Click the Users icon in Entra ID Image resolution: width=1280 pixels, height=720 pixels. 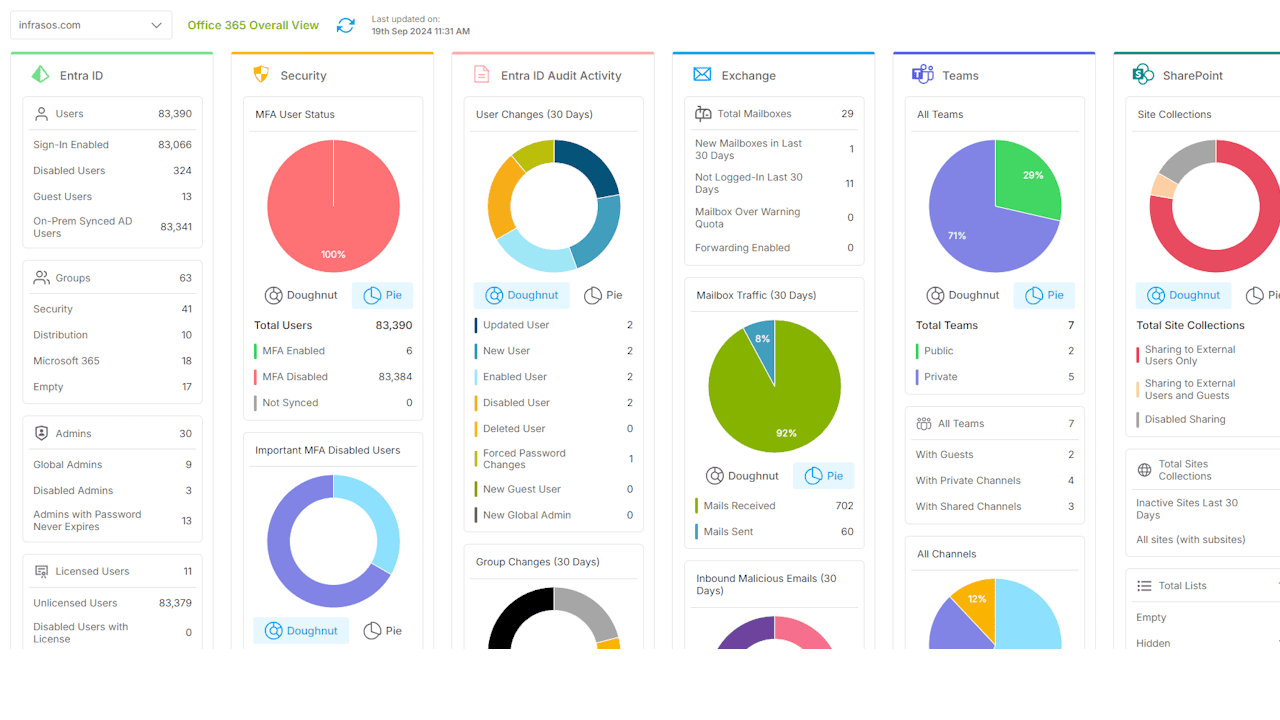coord(41,113)
